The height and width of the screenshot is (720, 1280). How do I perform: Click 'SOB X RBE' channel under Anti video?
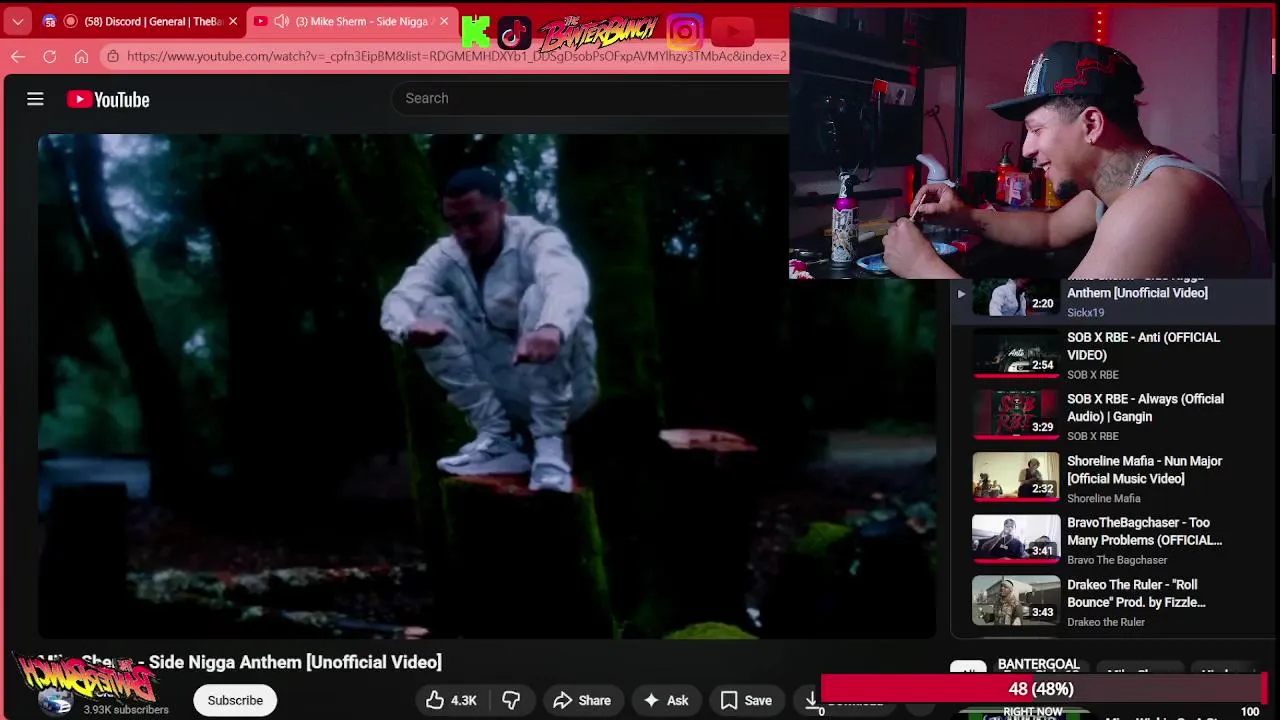coord(1093,375)
